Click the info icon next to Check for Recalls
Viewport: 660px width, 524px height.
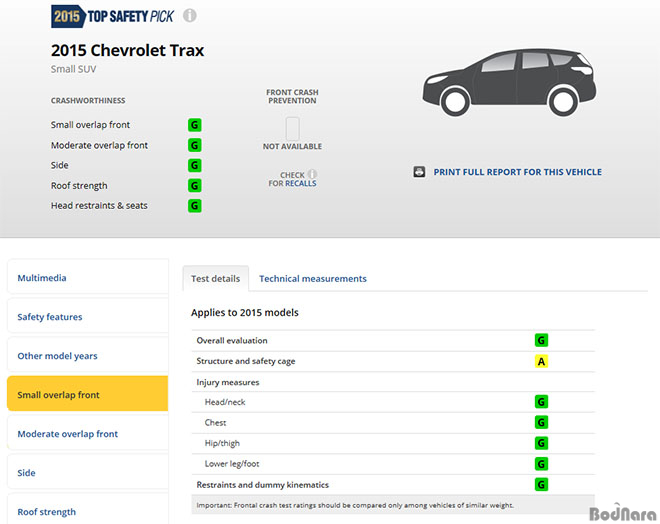coord(312,174)
